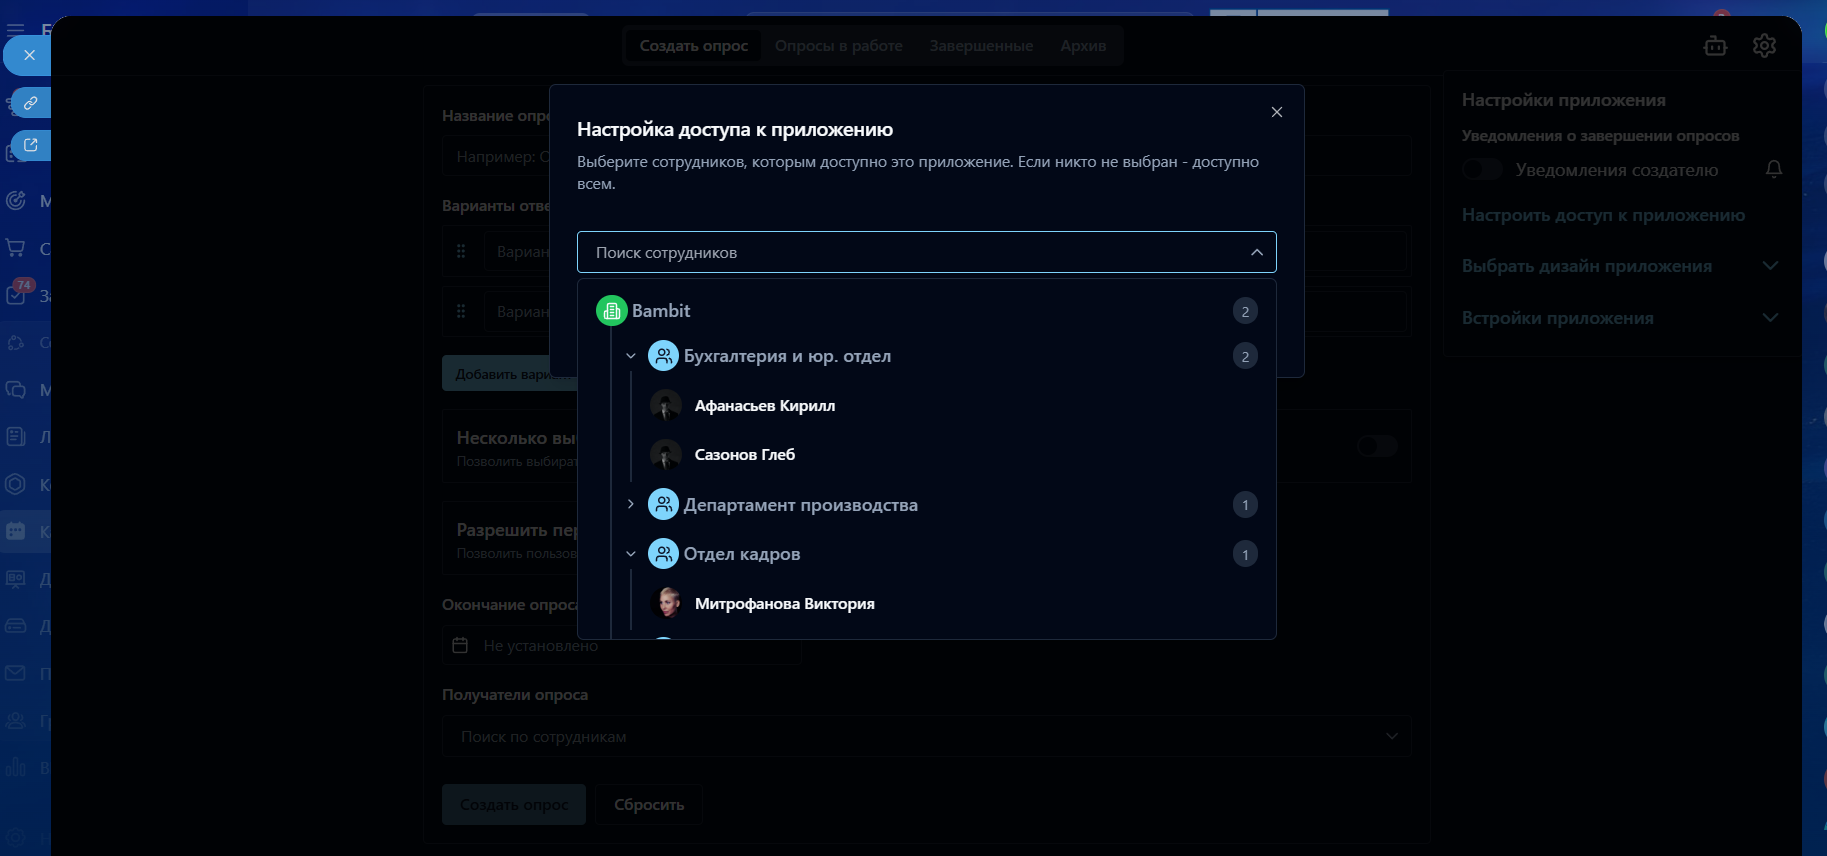This screenshot has height=856, width=1827.
Task: Expand the Департамент производства branch chevron
Action: tap(631, 505)
